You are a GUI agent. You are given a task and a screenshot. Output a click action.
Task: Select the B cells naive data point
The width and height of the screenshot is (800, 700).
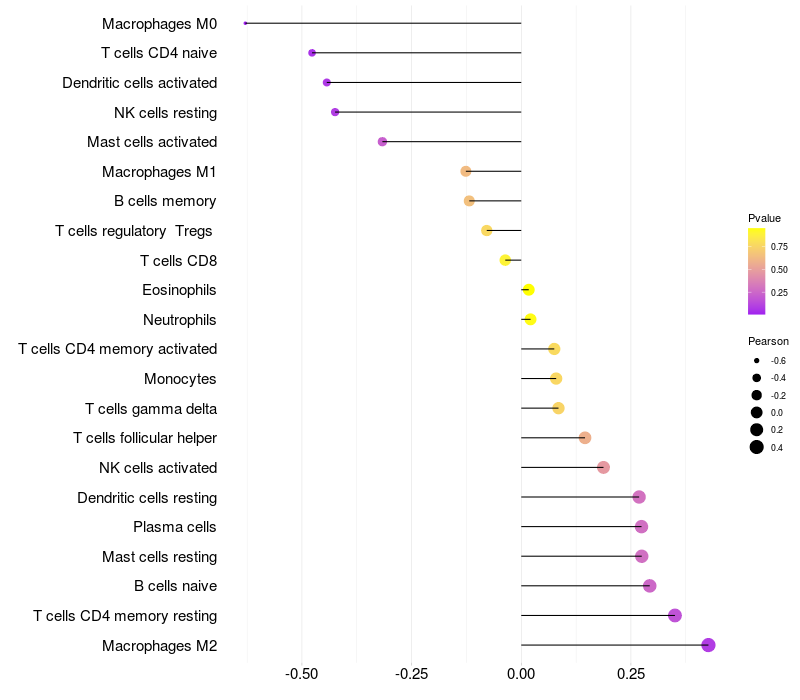[x=649, y=586]
